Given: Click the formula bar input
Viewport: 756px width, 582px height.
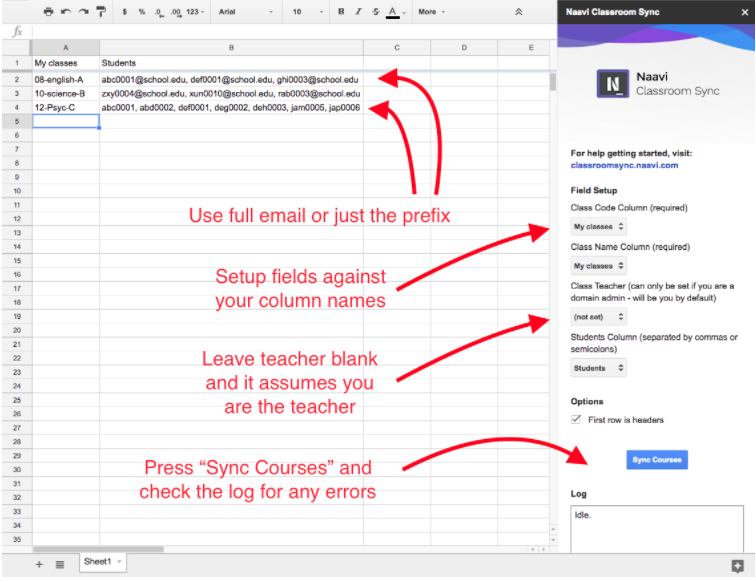Looking at the screenshot, I should [294, 32].
